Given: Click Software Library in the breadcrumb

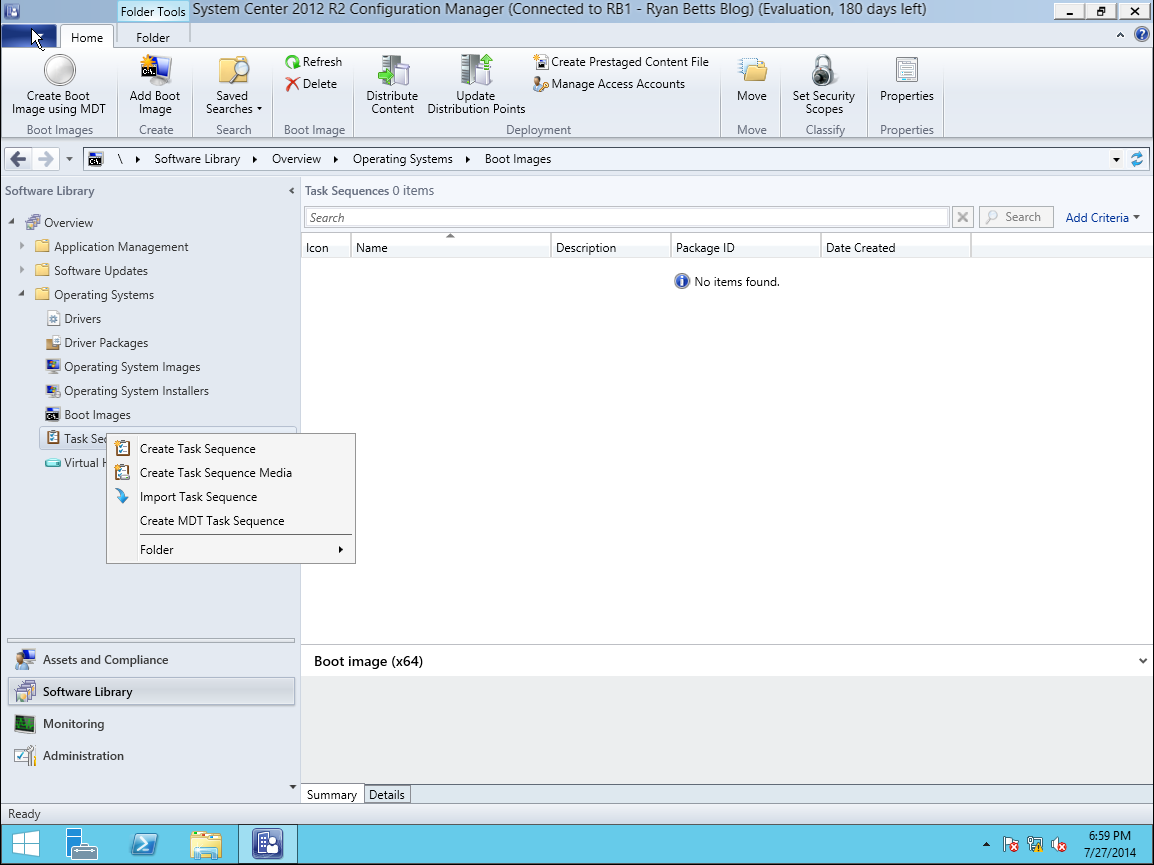Looking at the screenshot, I should tap(197, 159).
